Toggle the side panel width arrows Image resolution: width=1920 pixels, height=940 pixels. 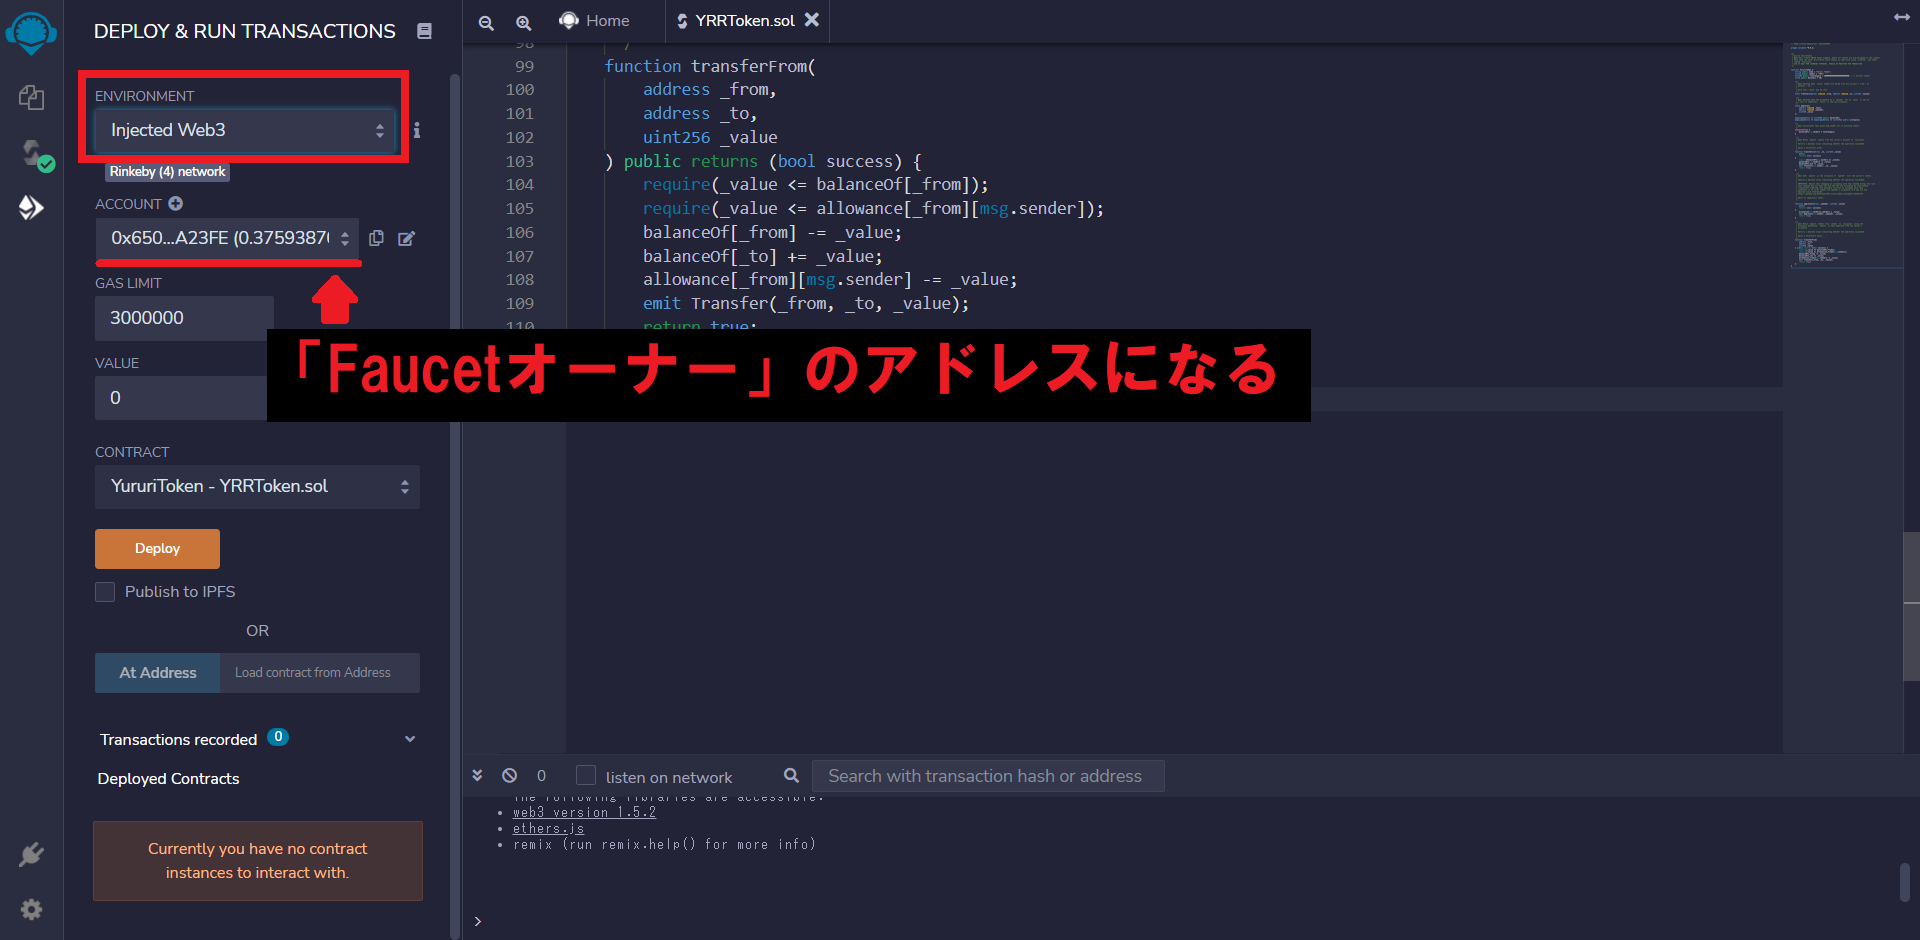point(1901,17)
